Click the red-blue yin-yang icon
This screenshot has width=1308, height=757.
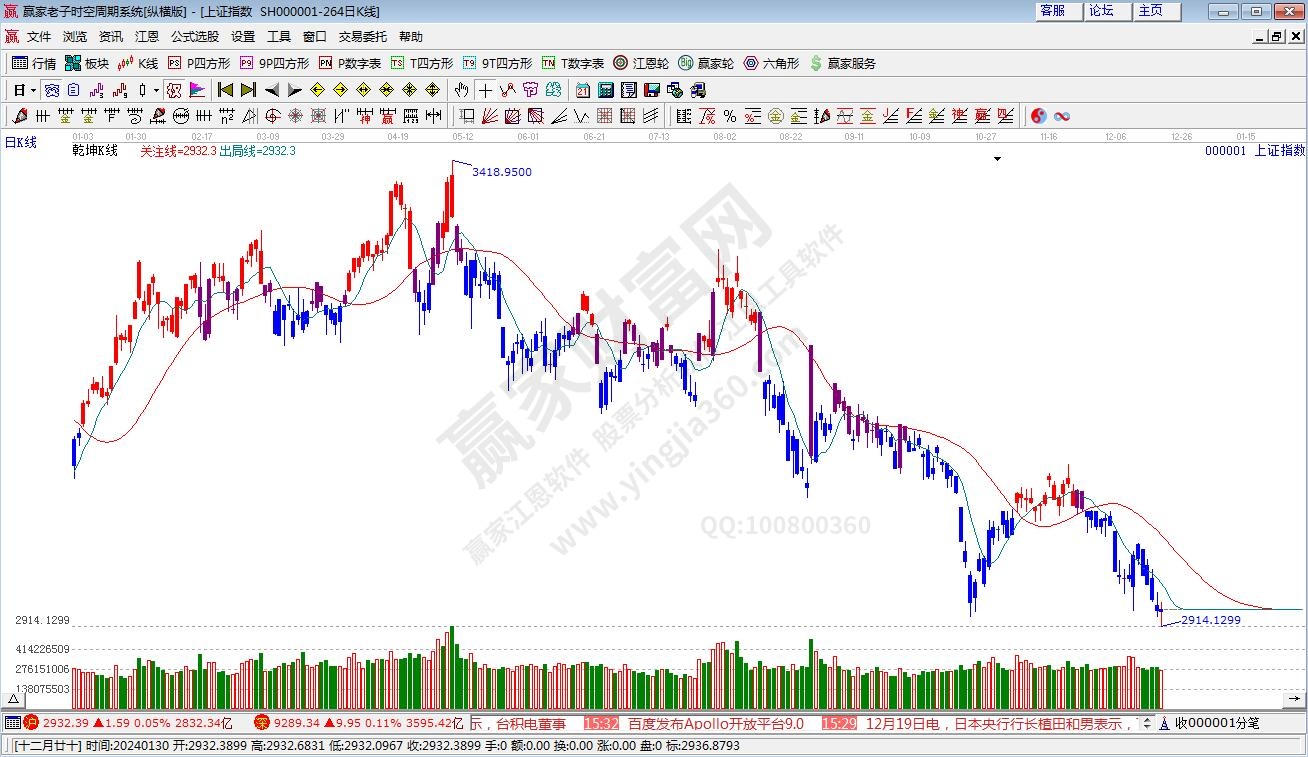pyautogui.click(x=1039, y=116)
